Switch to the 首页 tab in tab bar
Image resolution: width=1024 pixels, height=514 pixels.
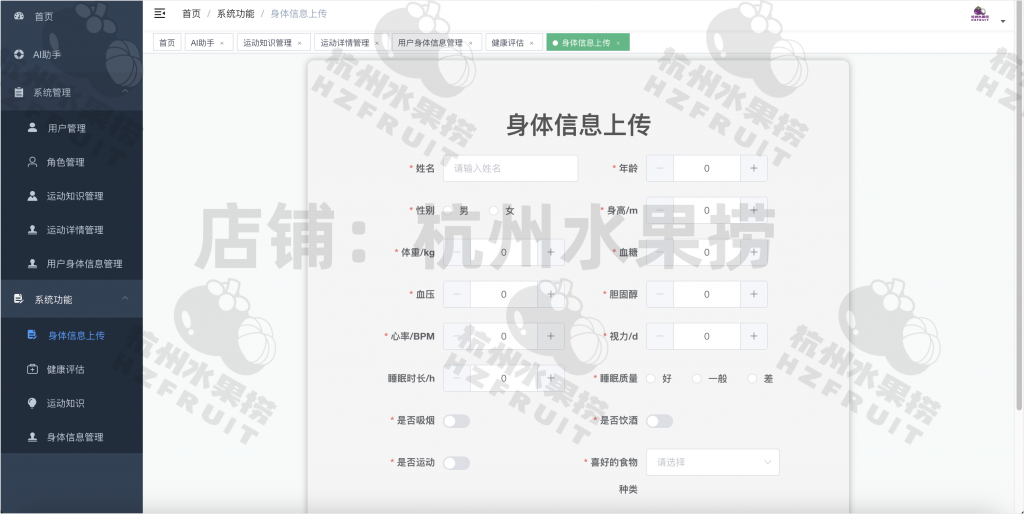[167, 42]
